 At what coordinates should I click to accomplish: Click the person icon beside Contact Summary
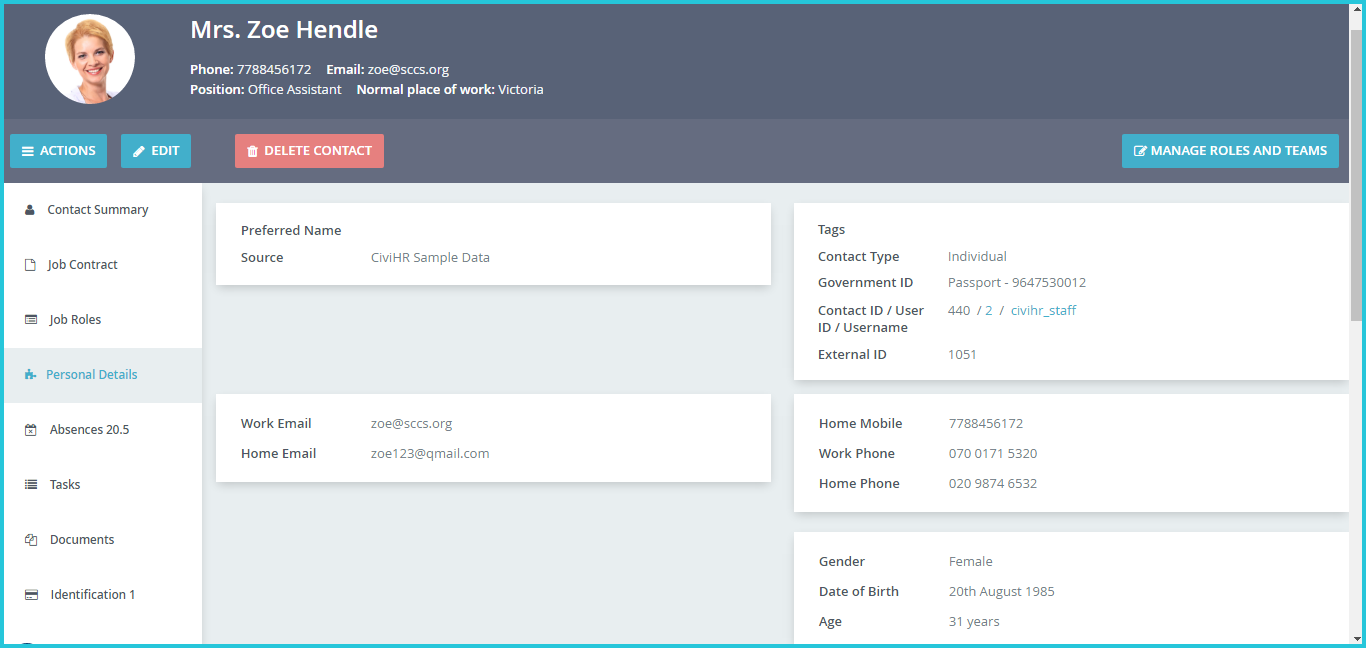pyautogui.click(x=30, y=210)
